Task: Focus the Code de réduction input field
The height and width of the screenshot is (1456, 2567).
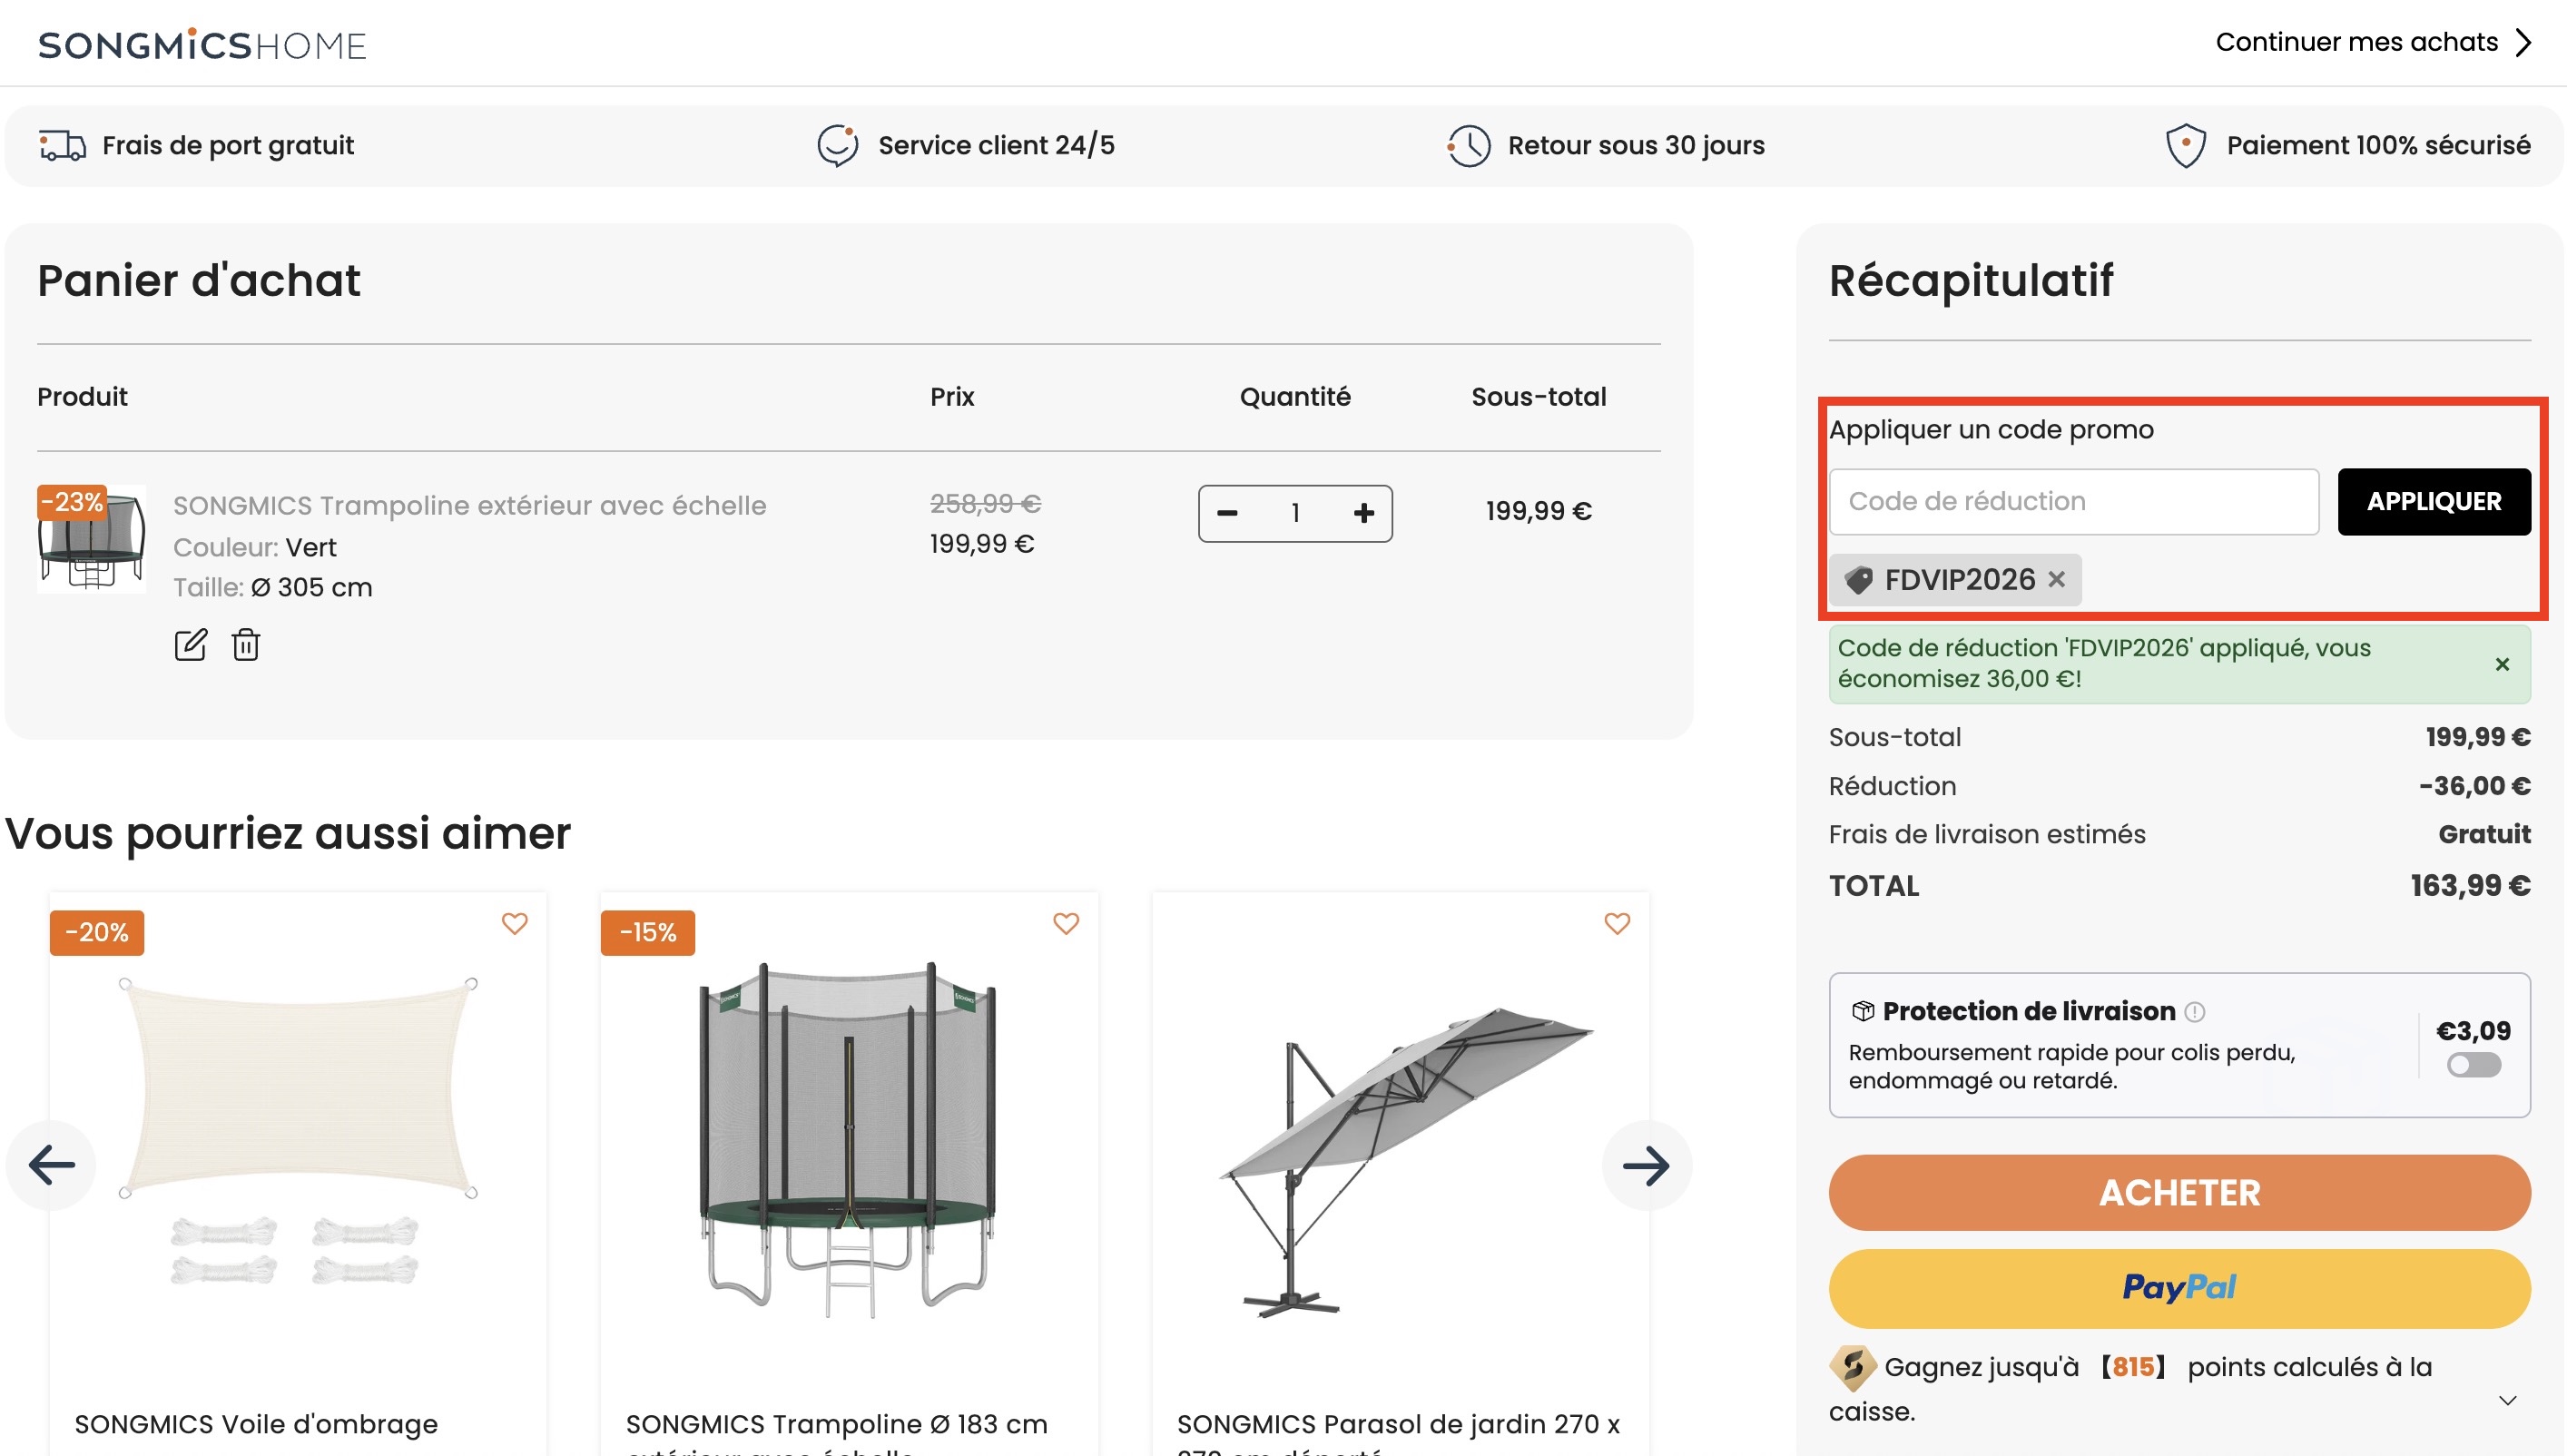Action: [2073, 501]
